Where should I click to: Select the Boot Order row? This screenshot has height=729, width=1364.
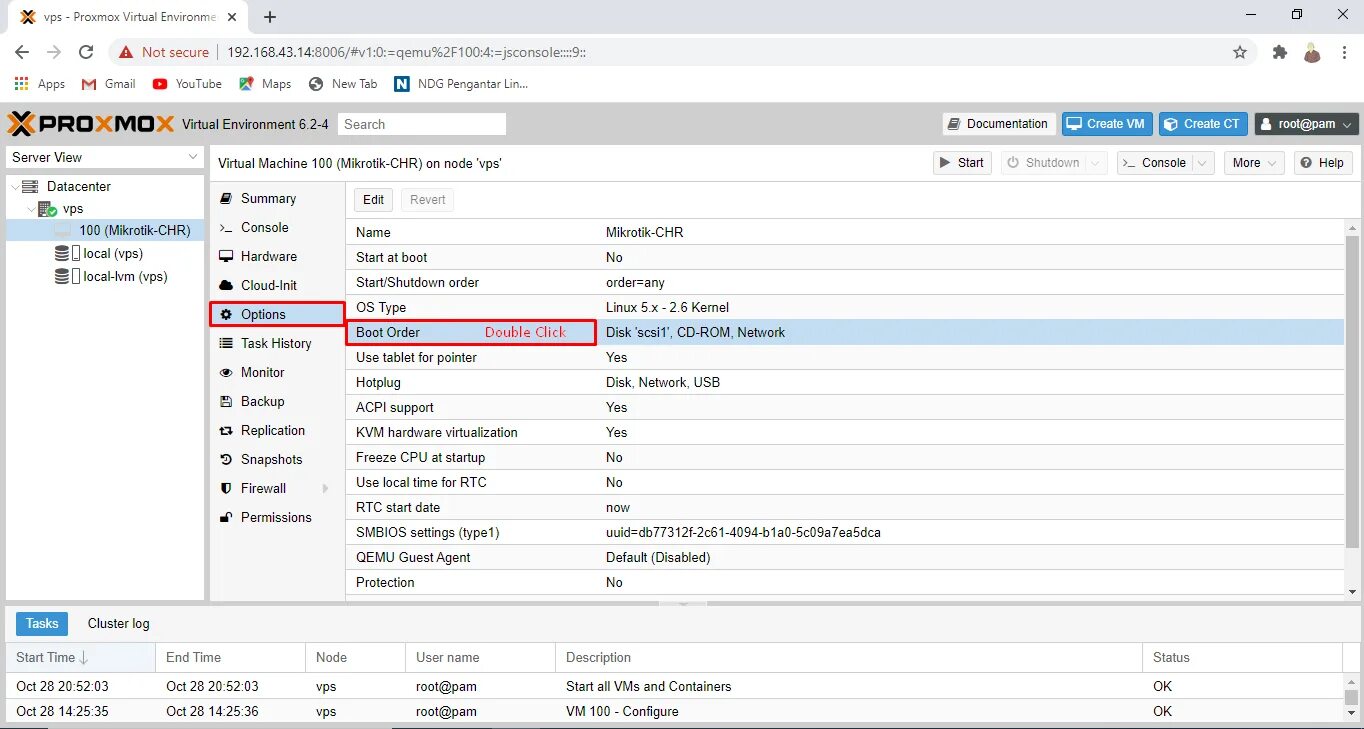845,332
